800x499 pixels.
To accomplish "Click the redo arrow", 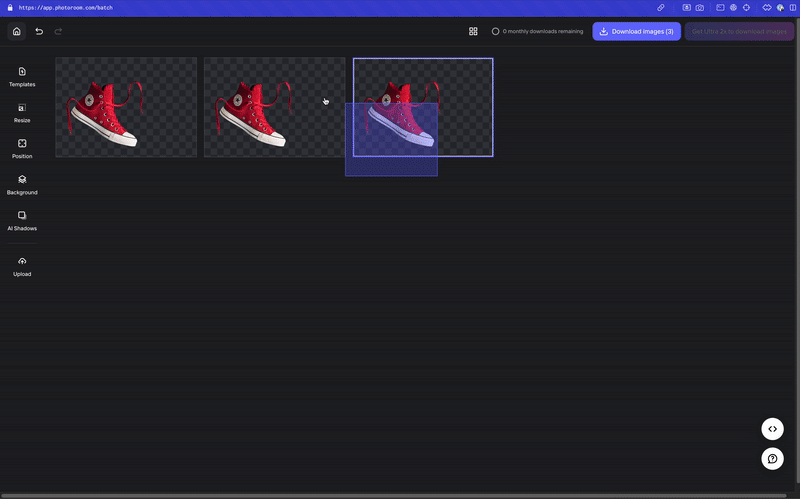I will coord(58,31).
